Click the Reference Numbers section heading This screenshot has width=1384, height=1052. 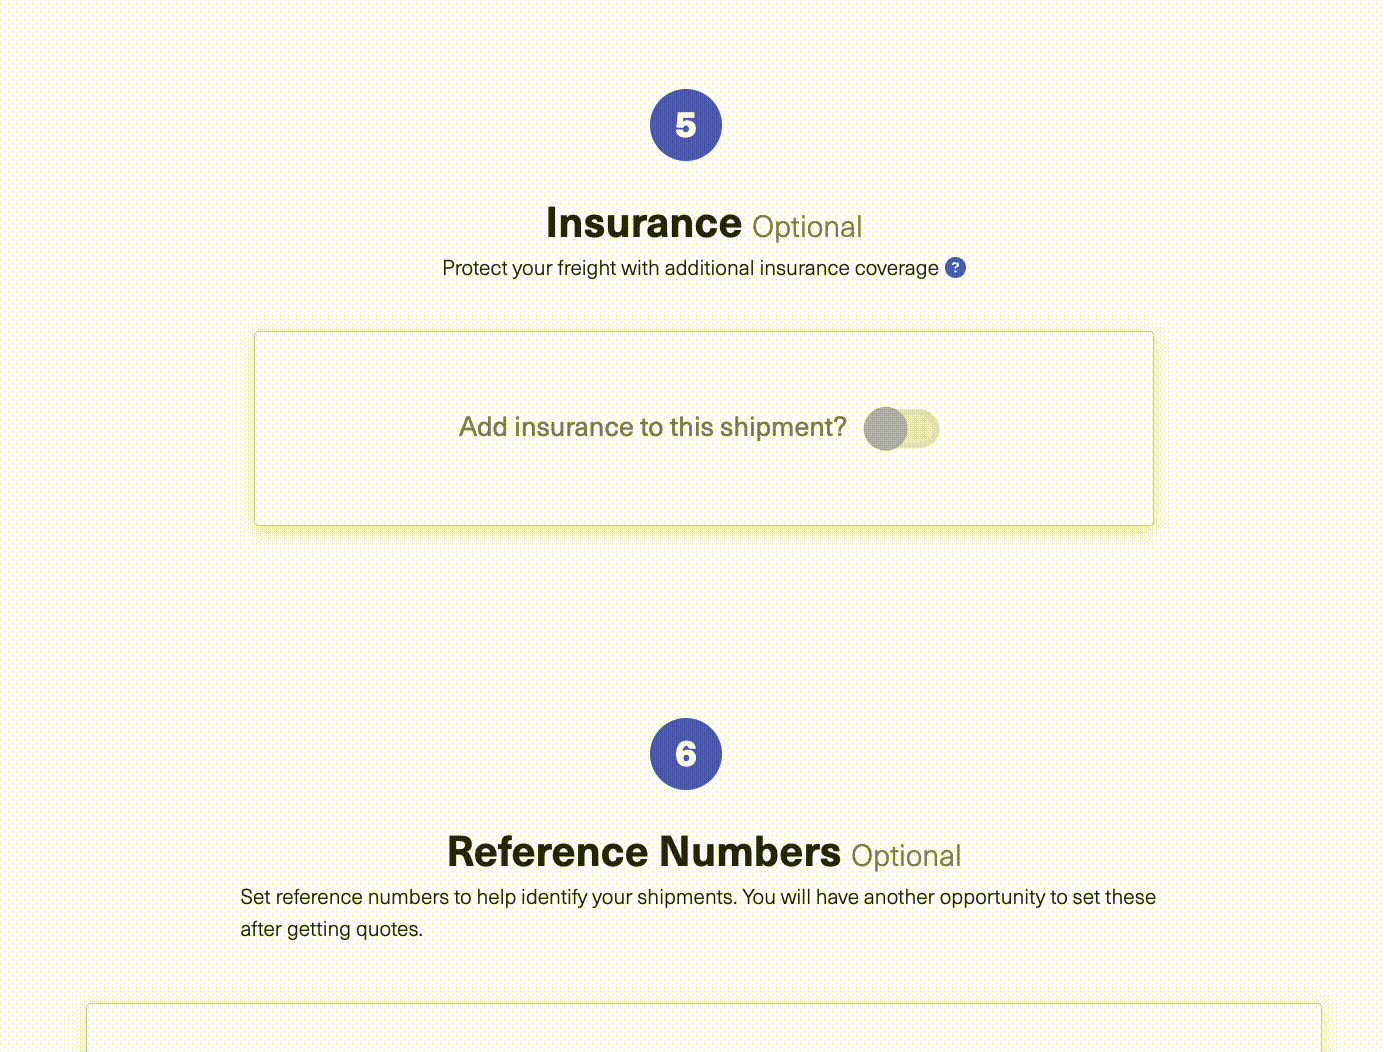tap(644, 852)
